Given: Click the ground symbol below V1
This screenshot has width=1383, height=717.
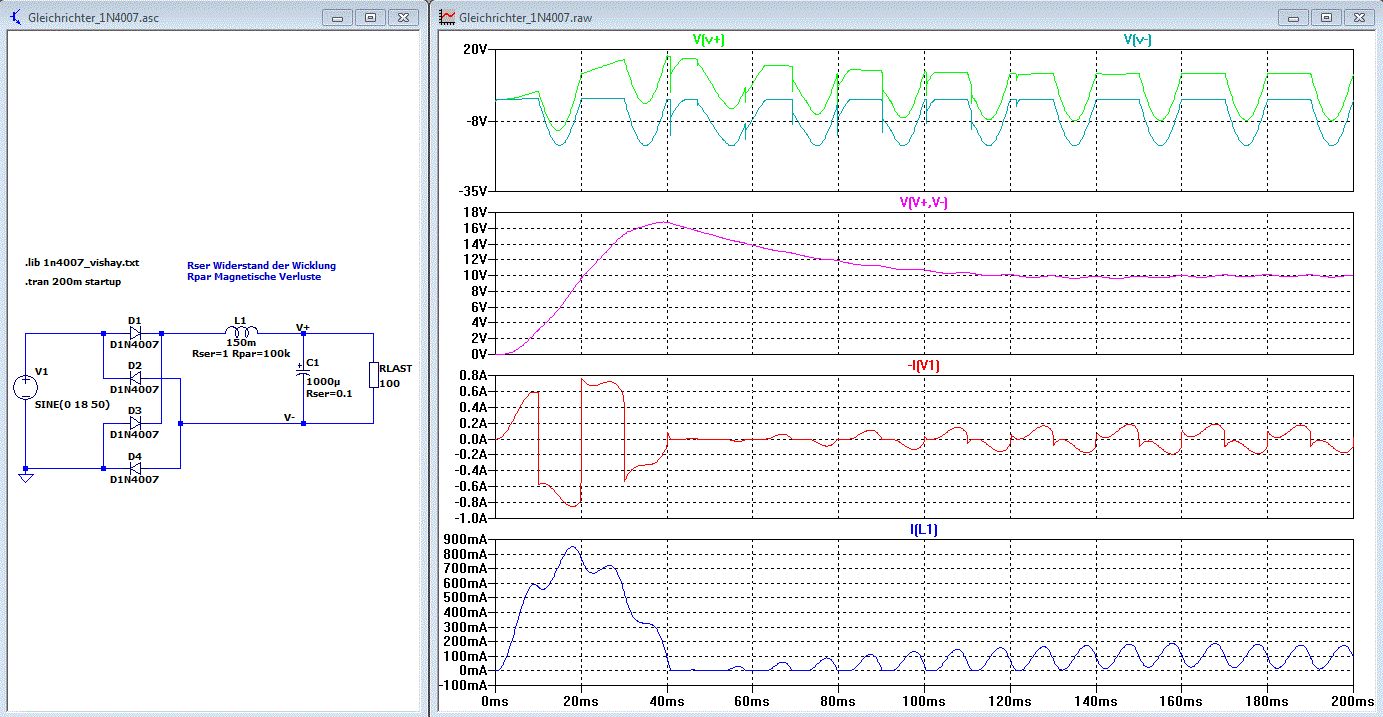Looking at the screenshot, I should click(x=26, y=478).
